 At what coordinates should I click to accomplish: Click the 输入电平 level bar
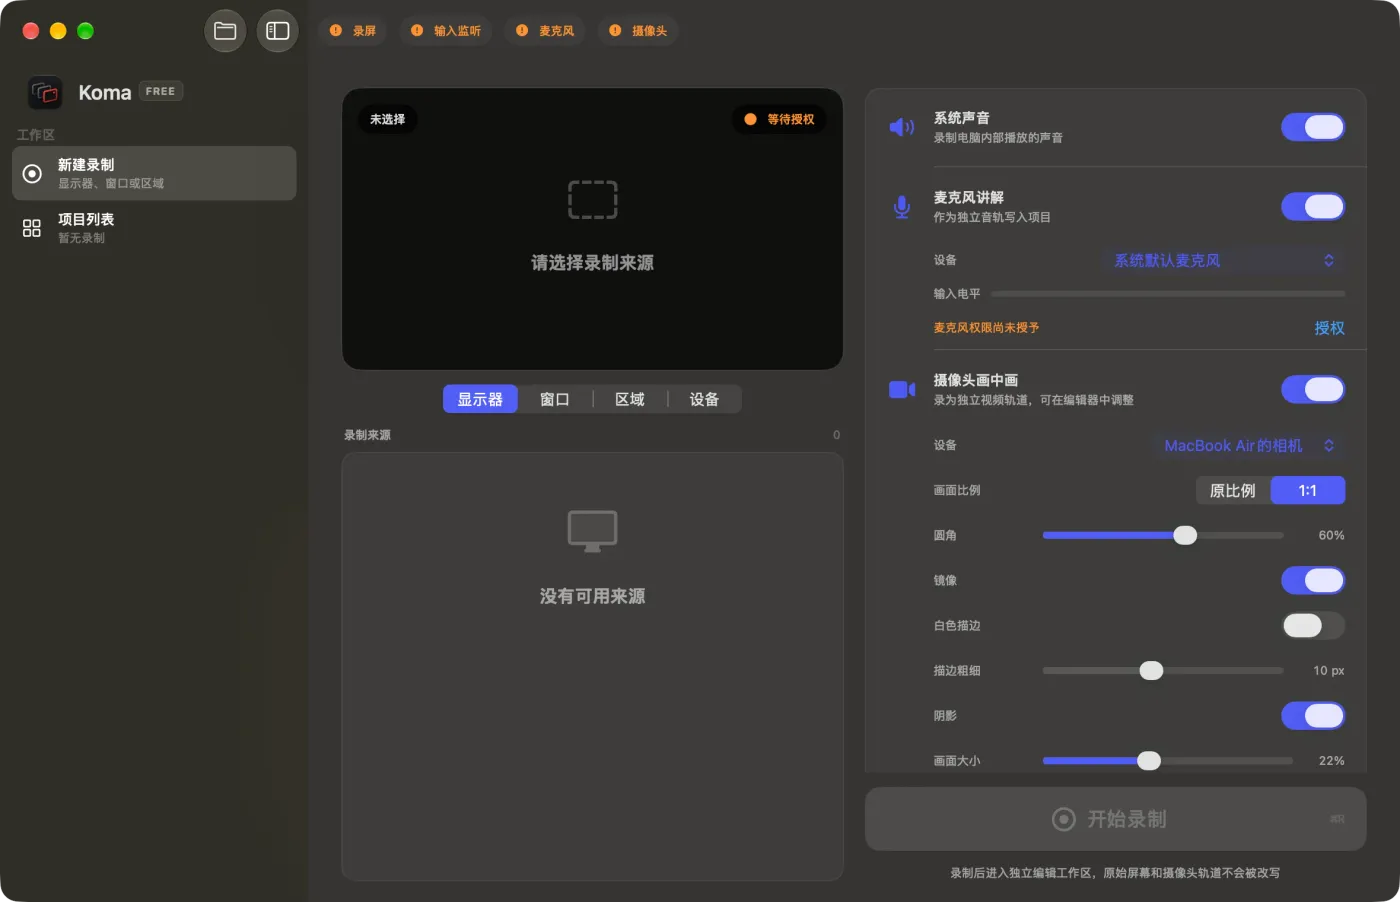pyautogui.click(x=1168, y=294)
